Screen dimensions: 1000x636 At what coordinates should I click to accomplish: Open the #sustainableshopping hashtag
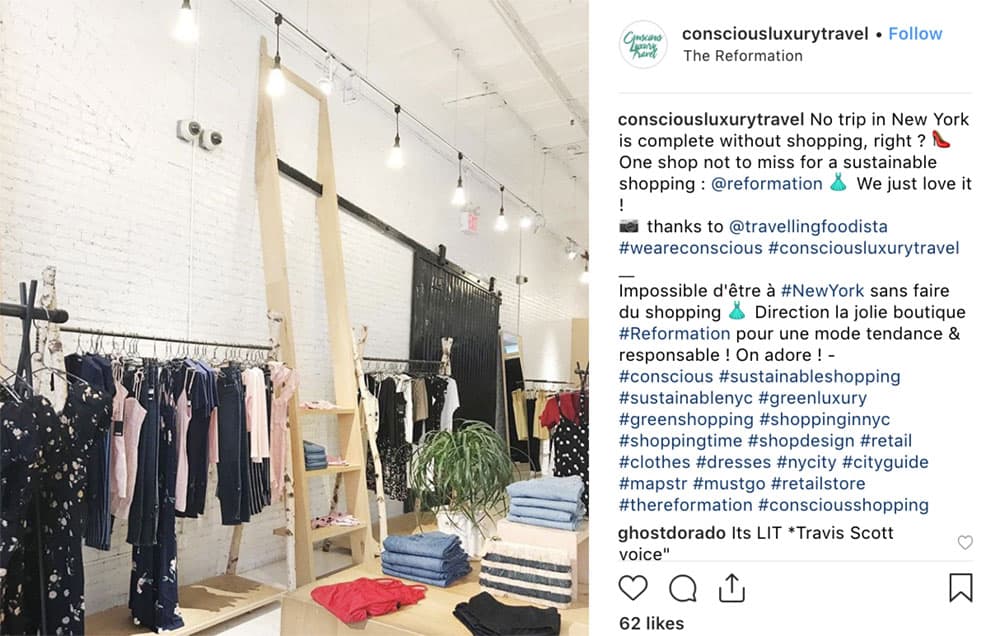(809, 376)
